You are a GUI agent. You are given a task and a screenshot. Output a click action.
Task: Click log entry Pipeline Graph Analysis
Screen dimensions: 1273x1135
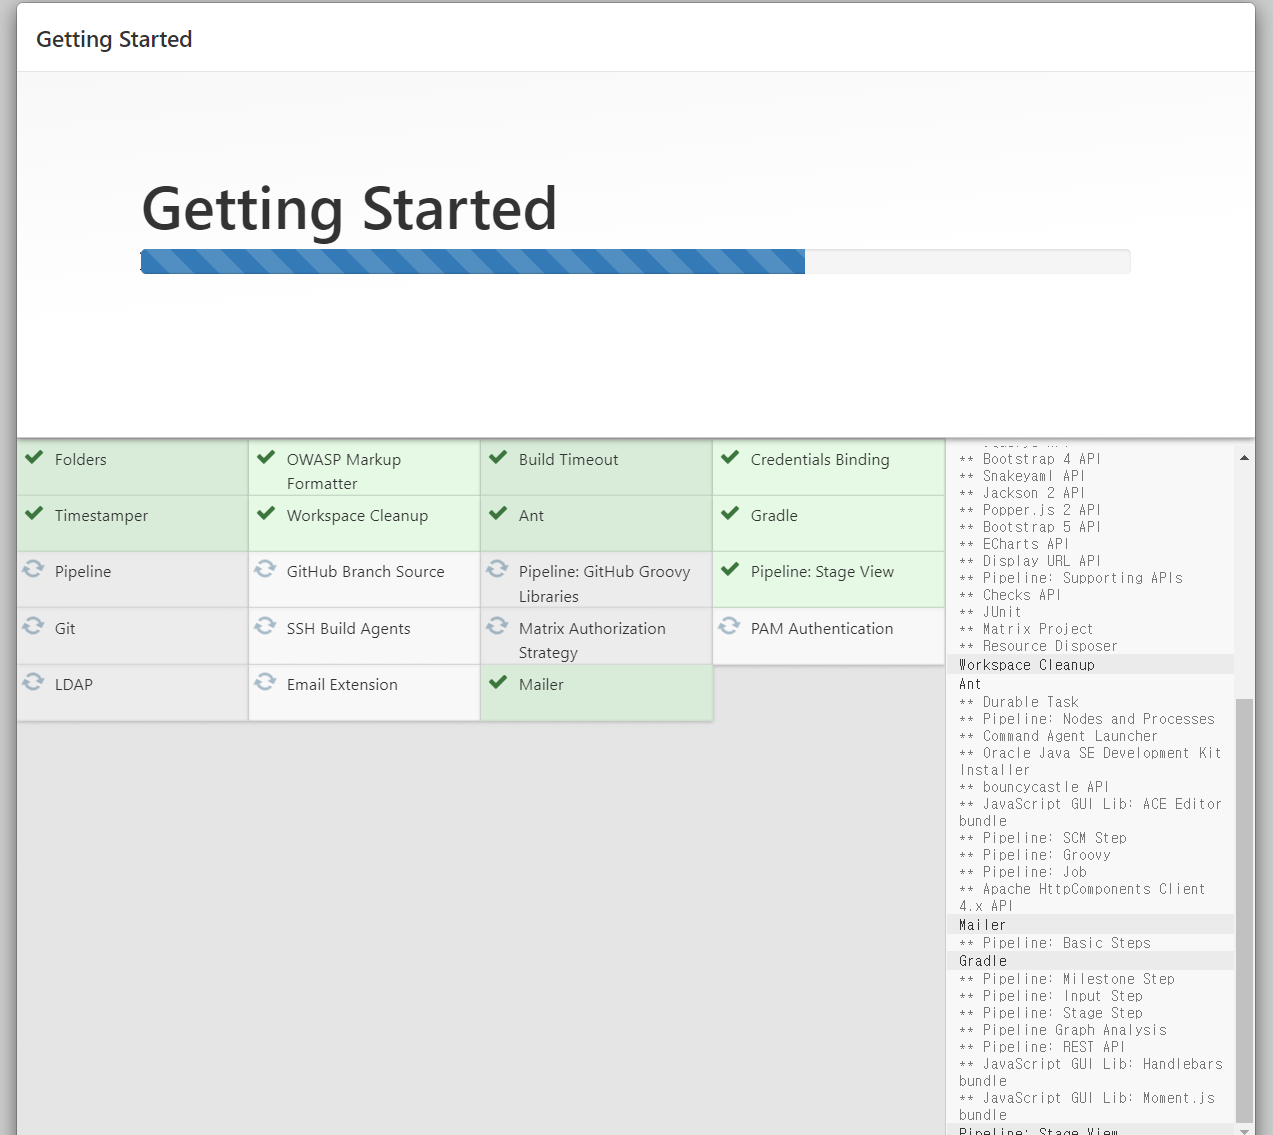[1063, 1030]
